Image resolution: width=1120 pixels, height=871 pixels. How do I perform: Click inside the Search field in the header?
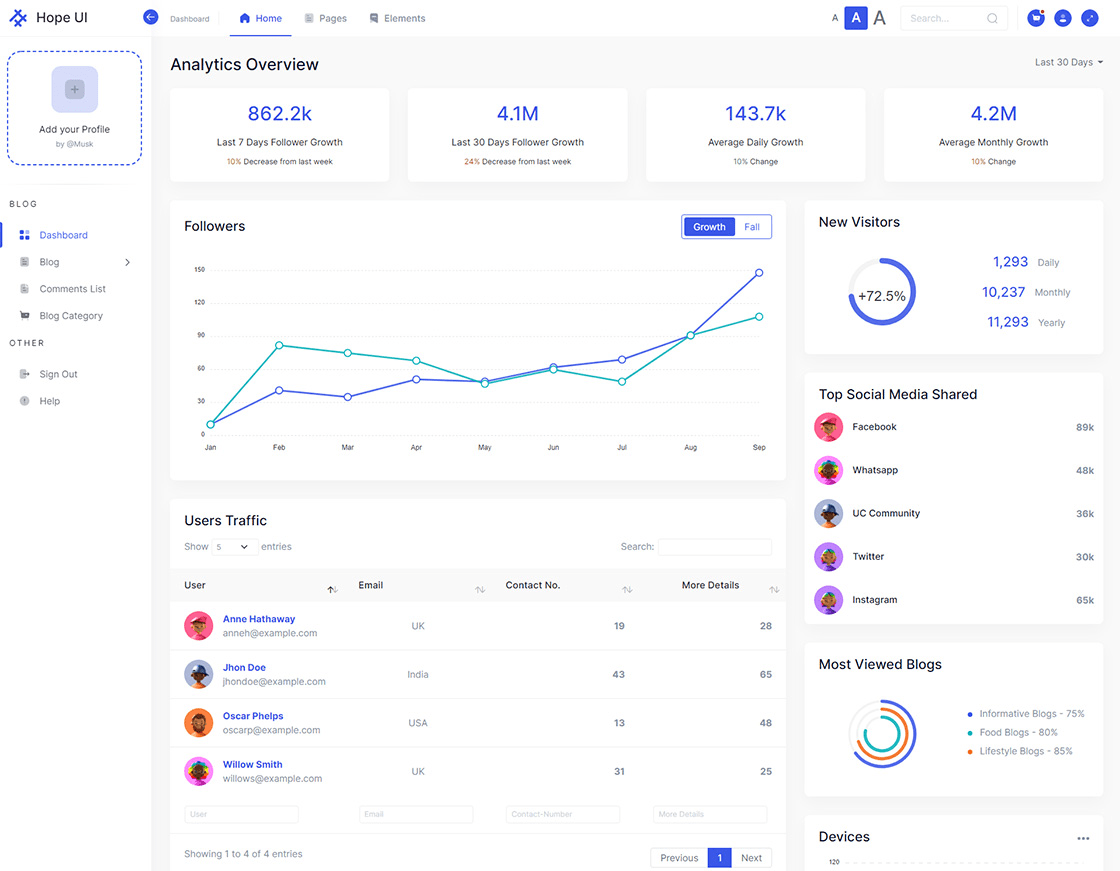coord(950,17)
